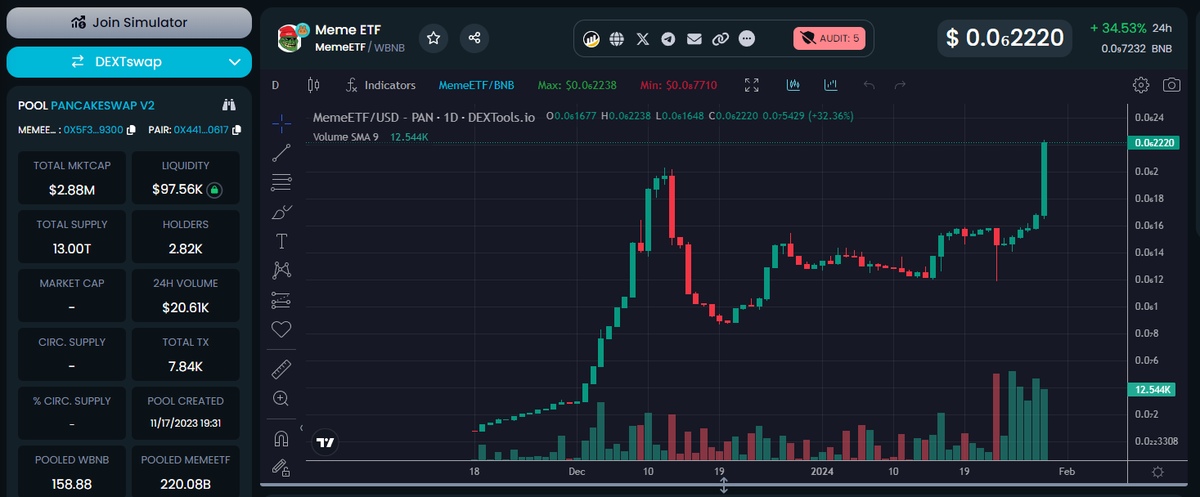Click the binoculars icon beside the pool name
The width and height of the screenshot is (1200, 497).
[x=229, y=104]
